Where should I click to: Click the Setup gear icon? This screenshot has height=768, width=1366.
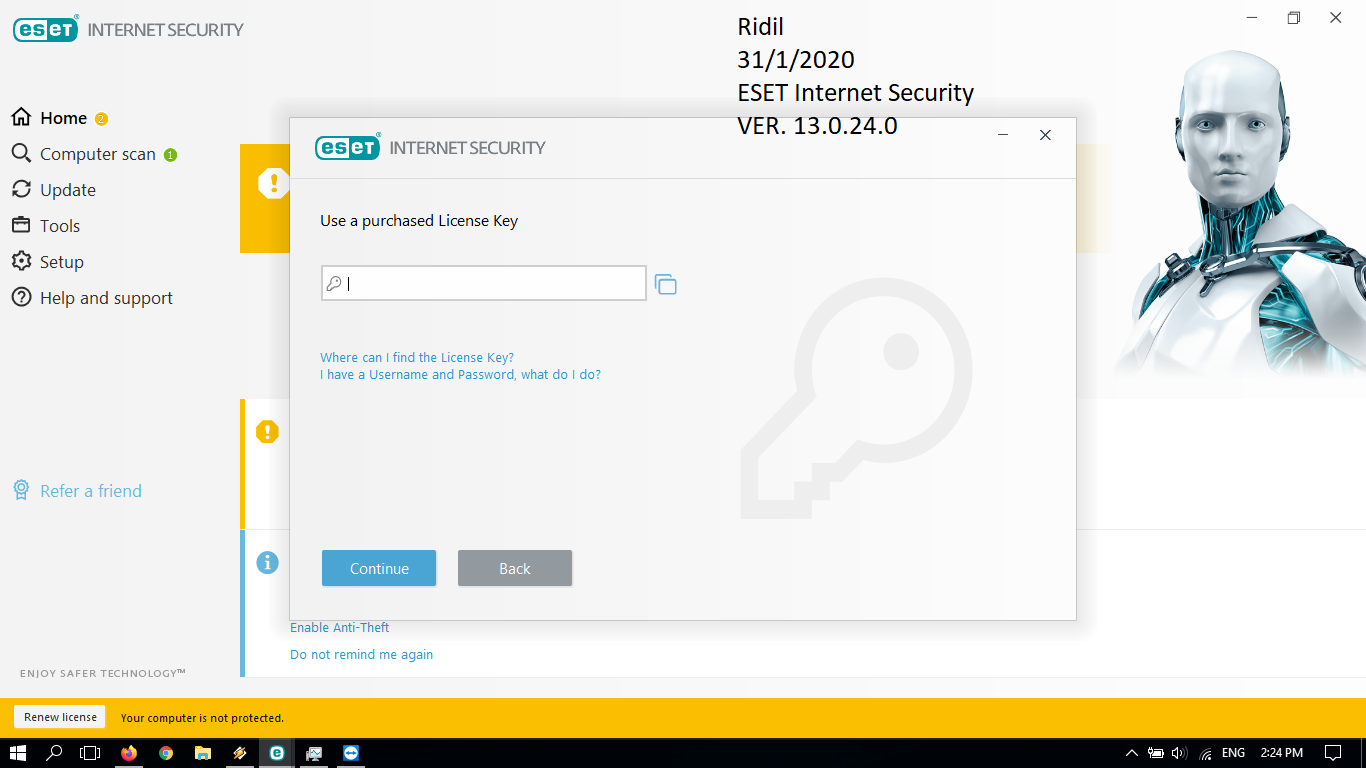[x=21, y=262]
